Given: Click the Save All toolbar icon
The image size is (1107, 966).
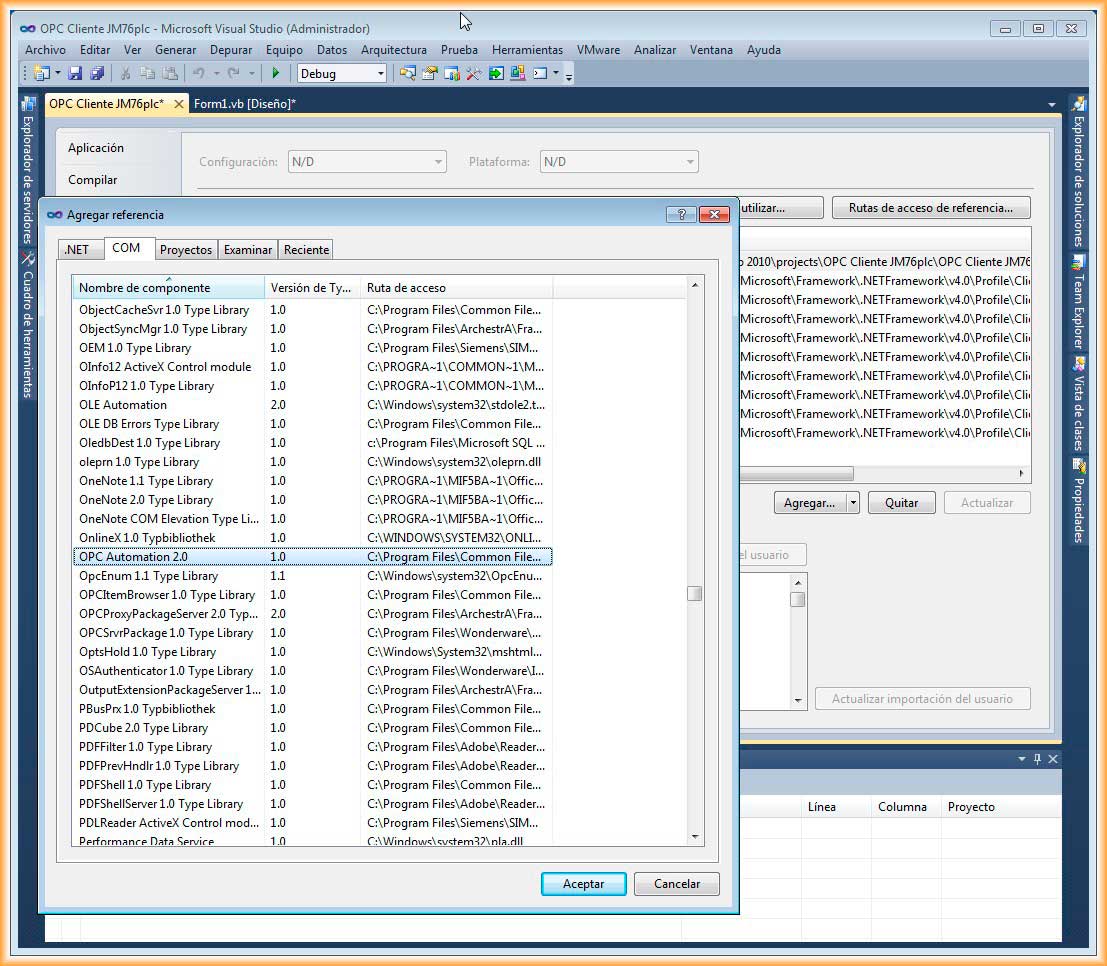Looking at the screenshot, I should pyautogui.click(x=97, y=73).
